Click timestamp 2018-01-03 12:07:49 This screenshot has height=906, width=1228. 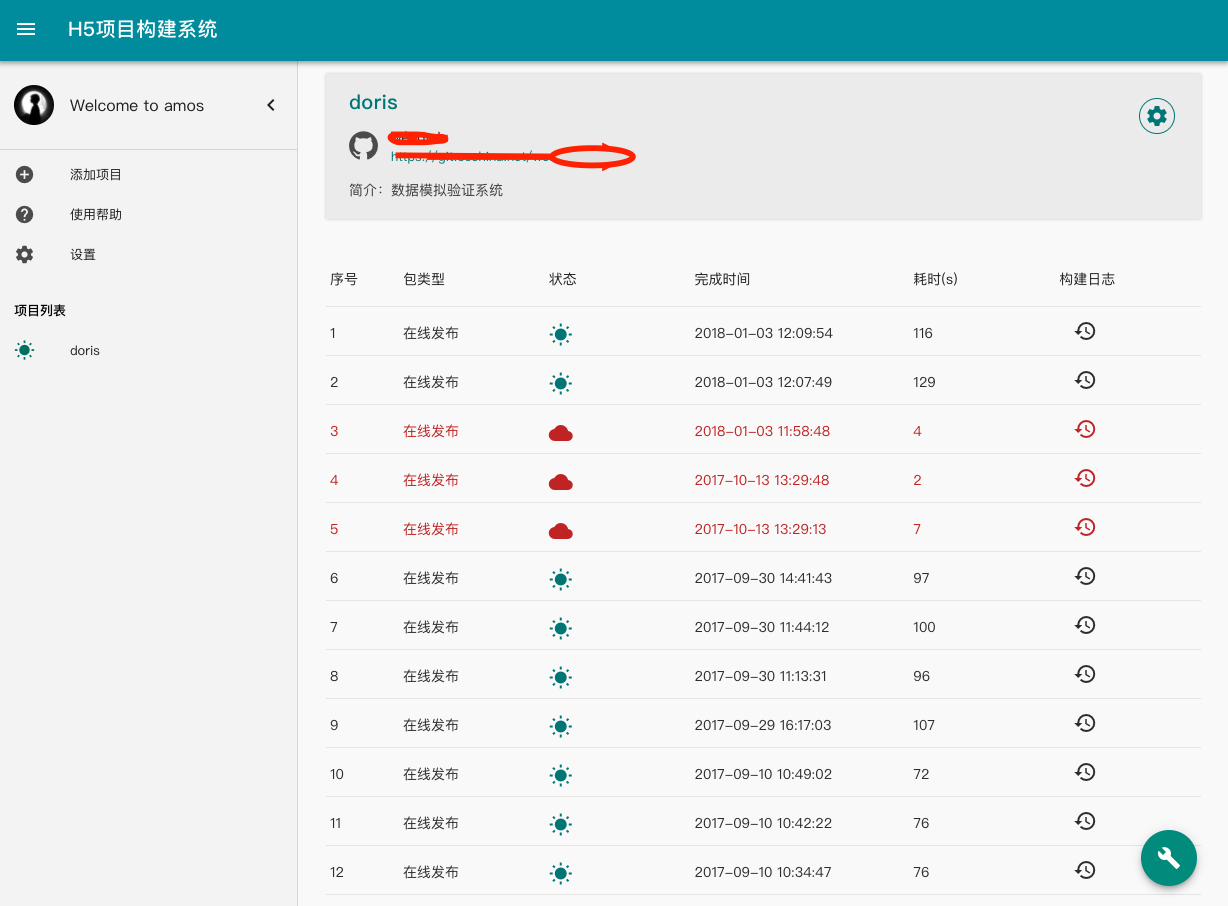click(764, 382)
